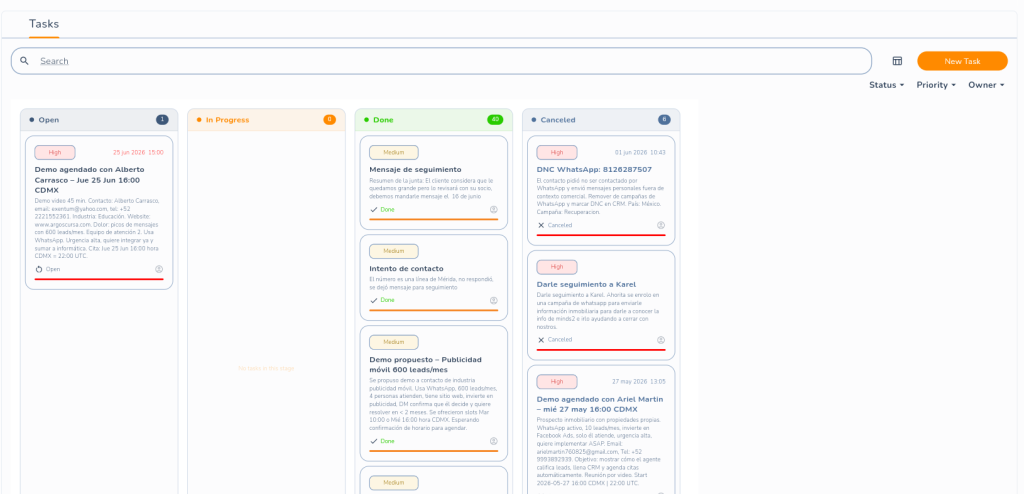Open Demo propuesto Publicidad móvil task

(x=425, y=365)
